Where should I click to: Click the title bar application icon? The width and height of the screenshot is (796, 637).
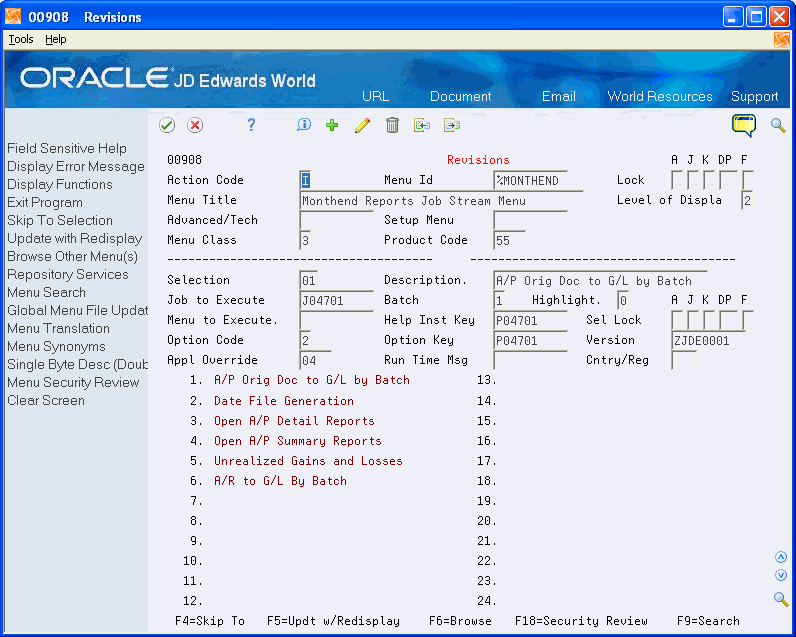tap(13, 17)
